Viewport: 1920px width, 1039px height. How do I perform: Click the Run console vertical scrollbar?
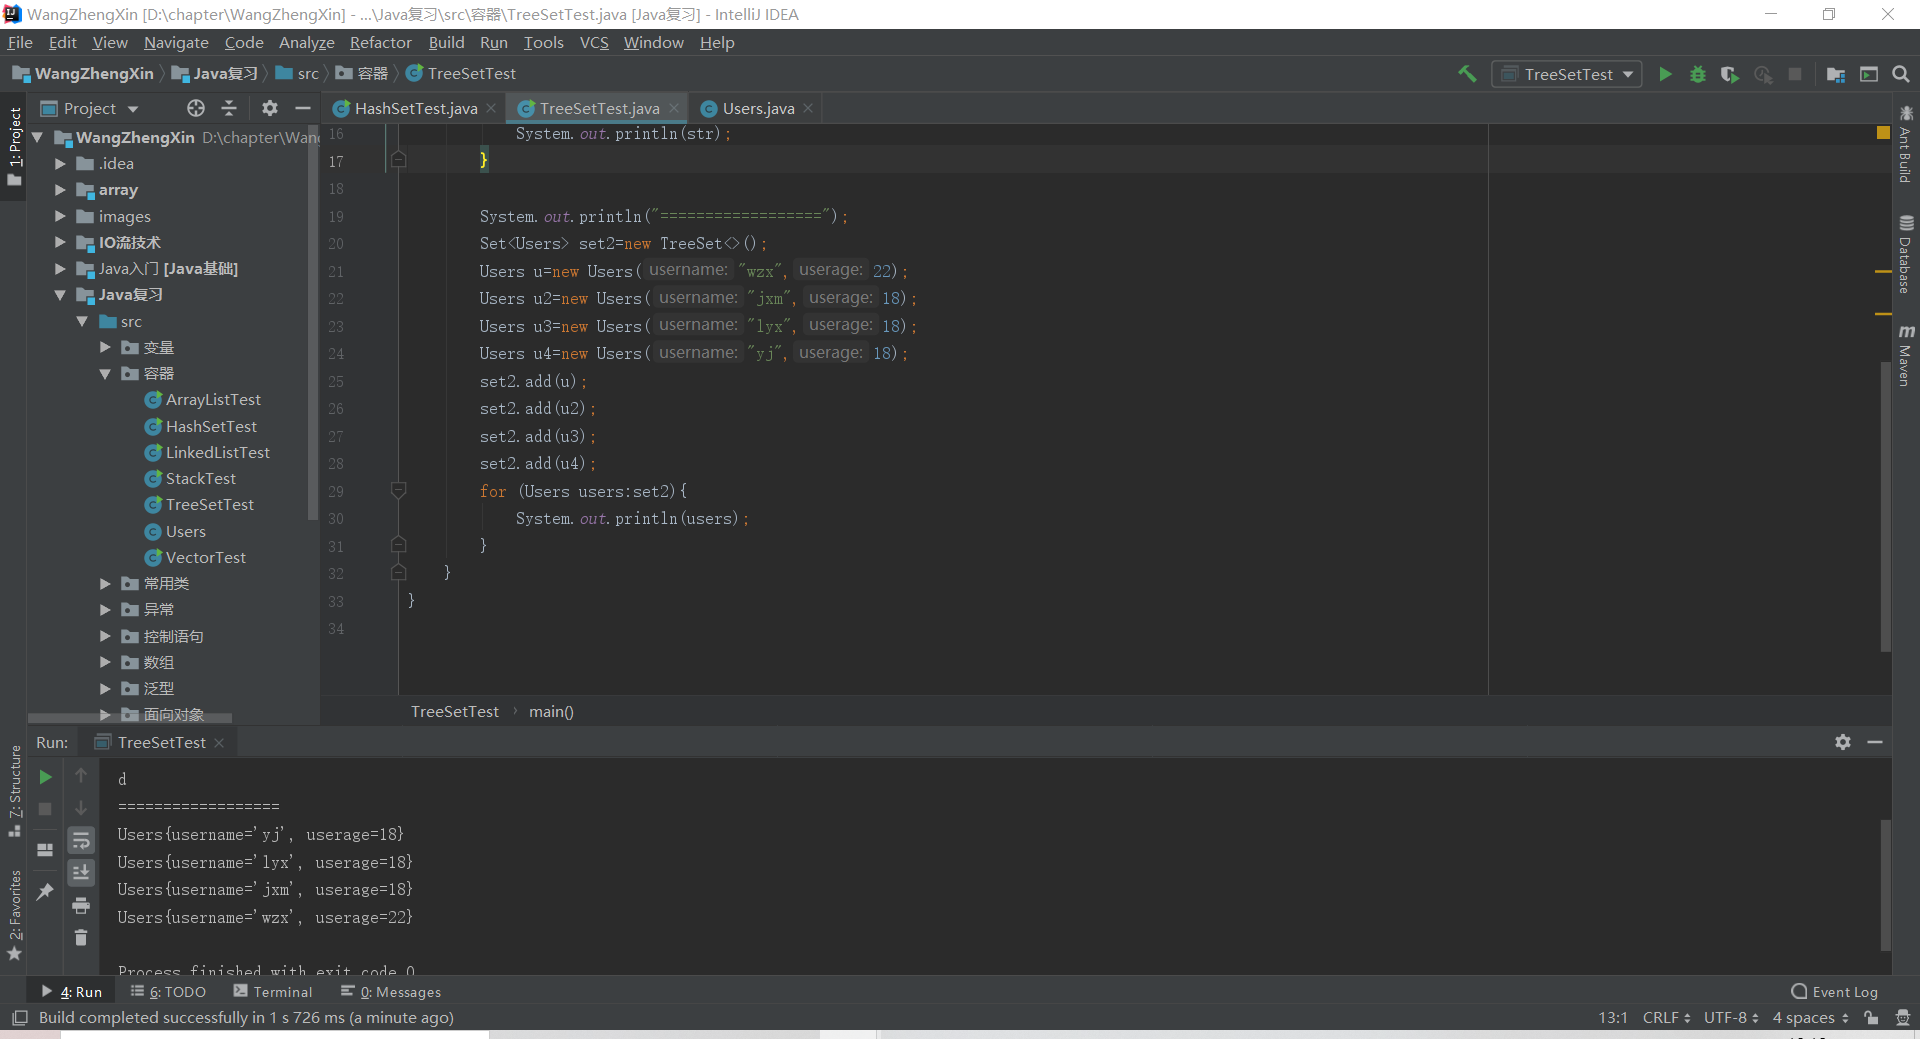point(1885,885)
